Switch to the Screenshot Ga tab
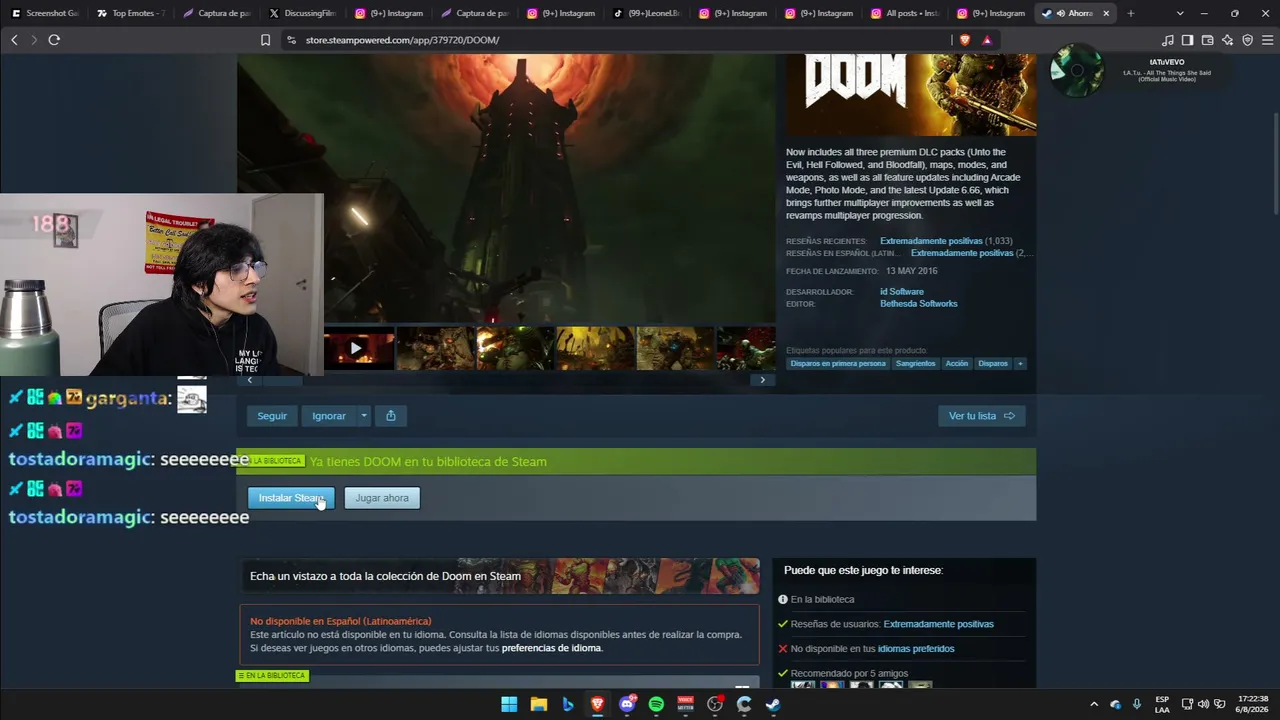This screenshot has height=720, width=1280. 44,13
